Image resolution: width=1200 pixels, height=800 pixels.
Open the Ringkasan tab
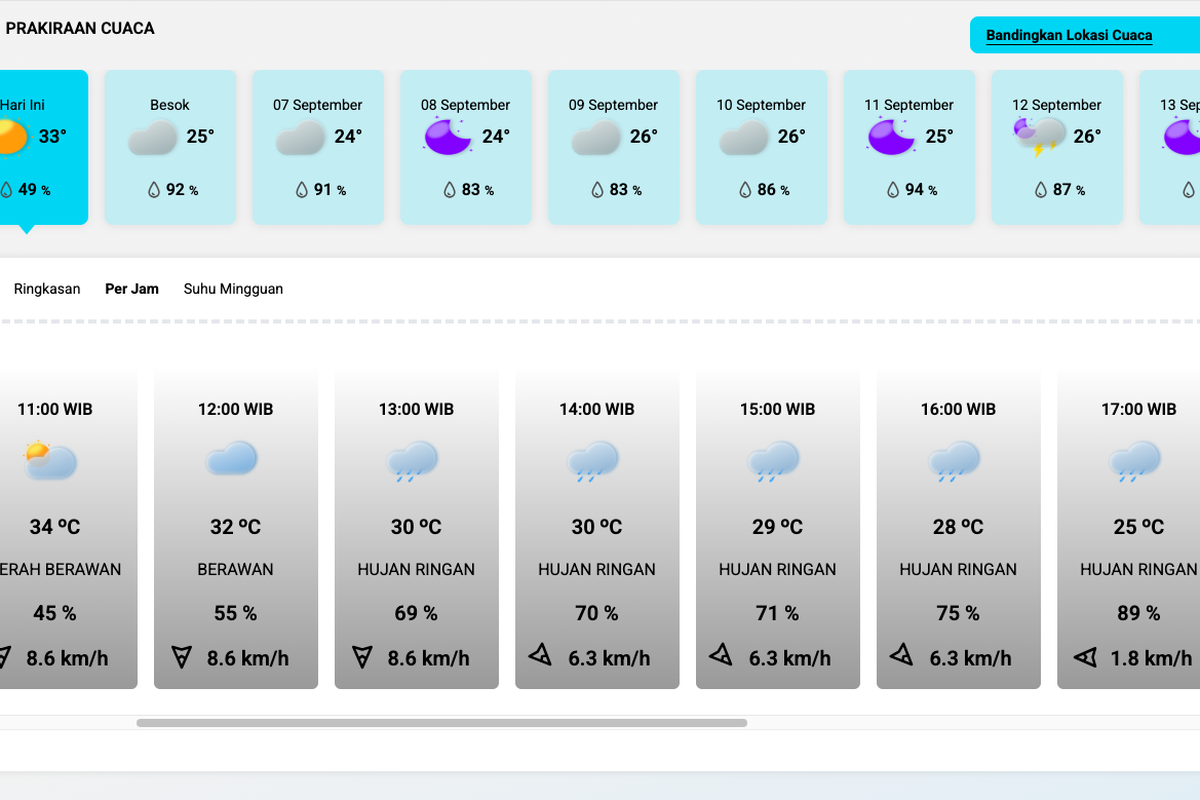click(x=47, y=289)
